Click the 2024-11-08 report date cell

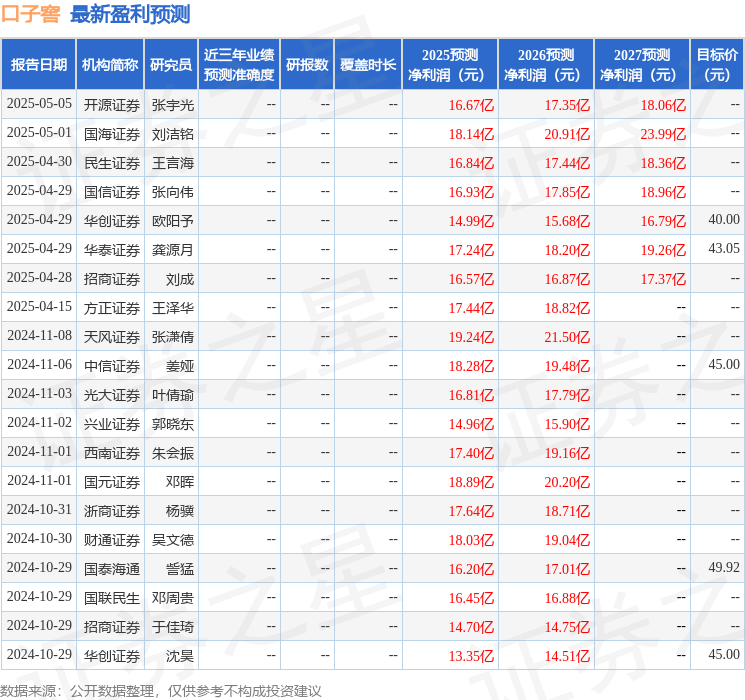39,337
